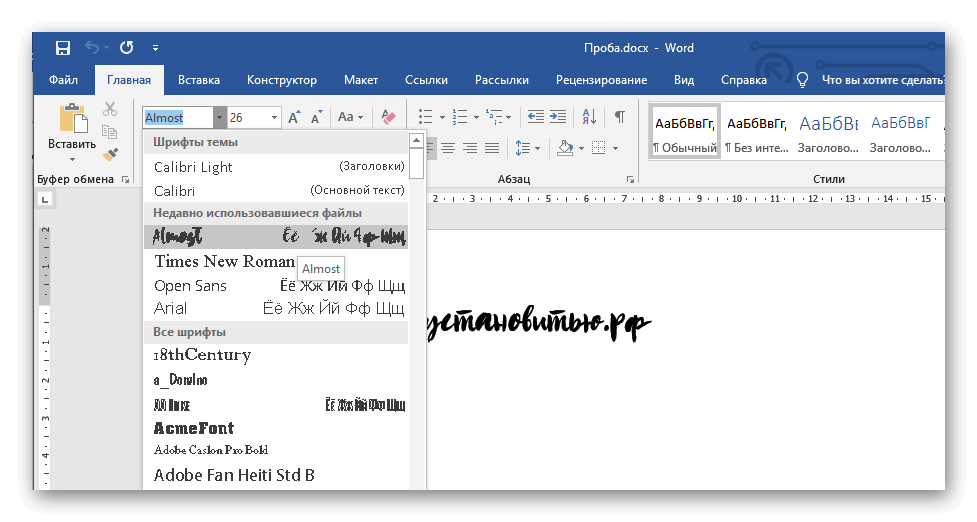Viewport: 977px width, 522px height.
Task: Open the Вид tab
Action: coord(684,80)
